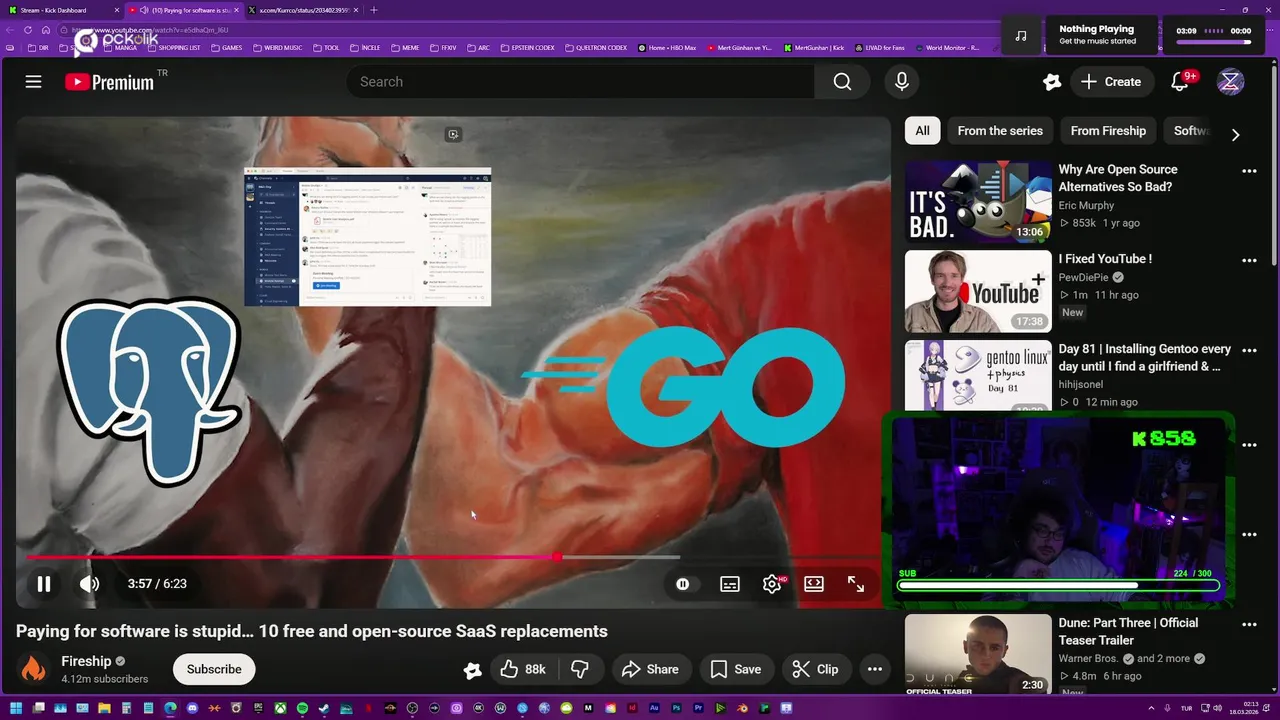The height and width of the screenshot is (720, 1280).
Task: Open options menu for Eric Murphy video
Action: [x=1249, y=171]
